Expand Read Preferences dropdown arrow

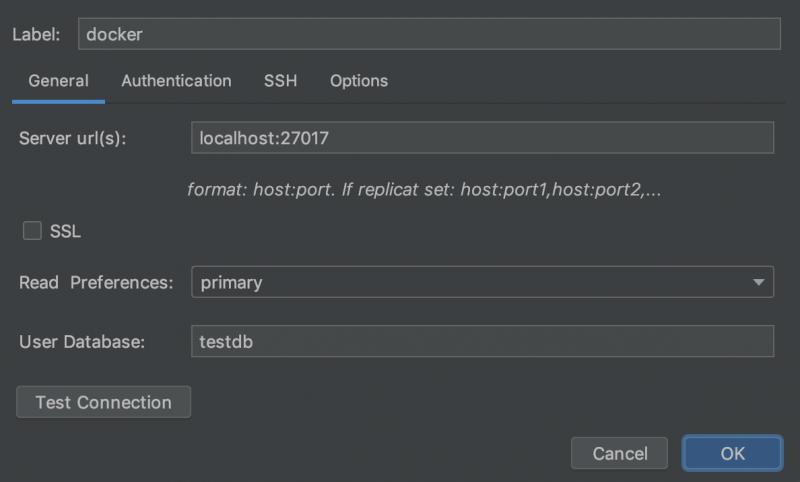click(x=758, y=283)
